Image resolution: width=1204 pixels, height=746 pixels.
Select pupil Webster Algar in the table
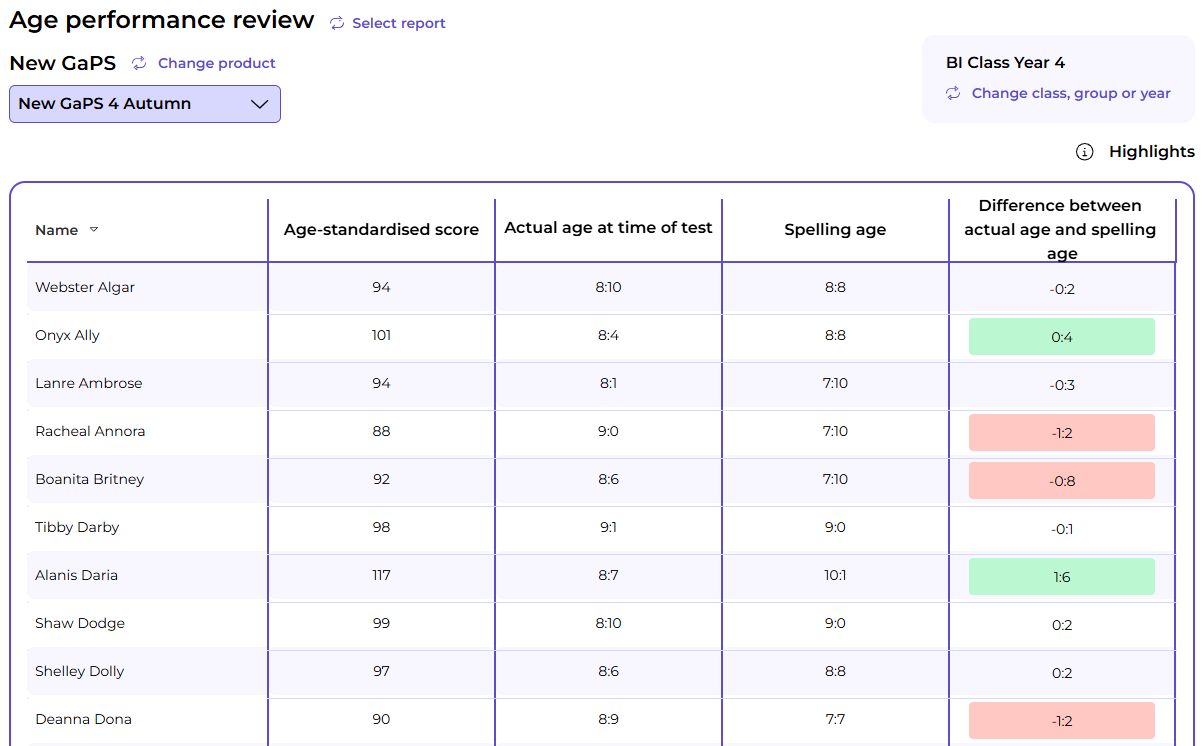[x=85, y=287]
